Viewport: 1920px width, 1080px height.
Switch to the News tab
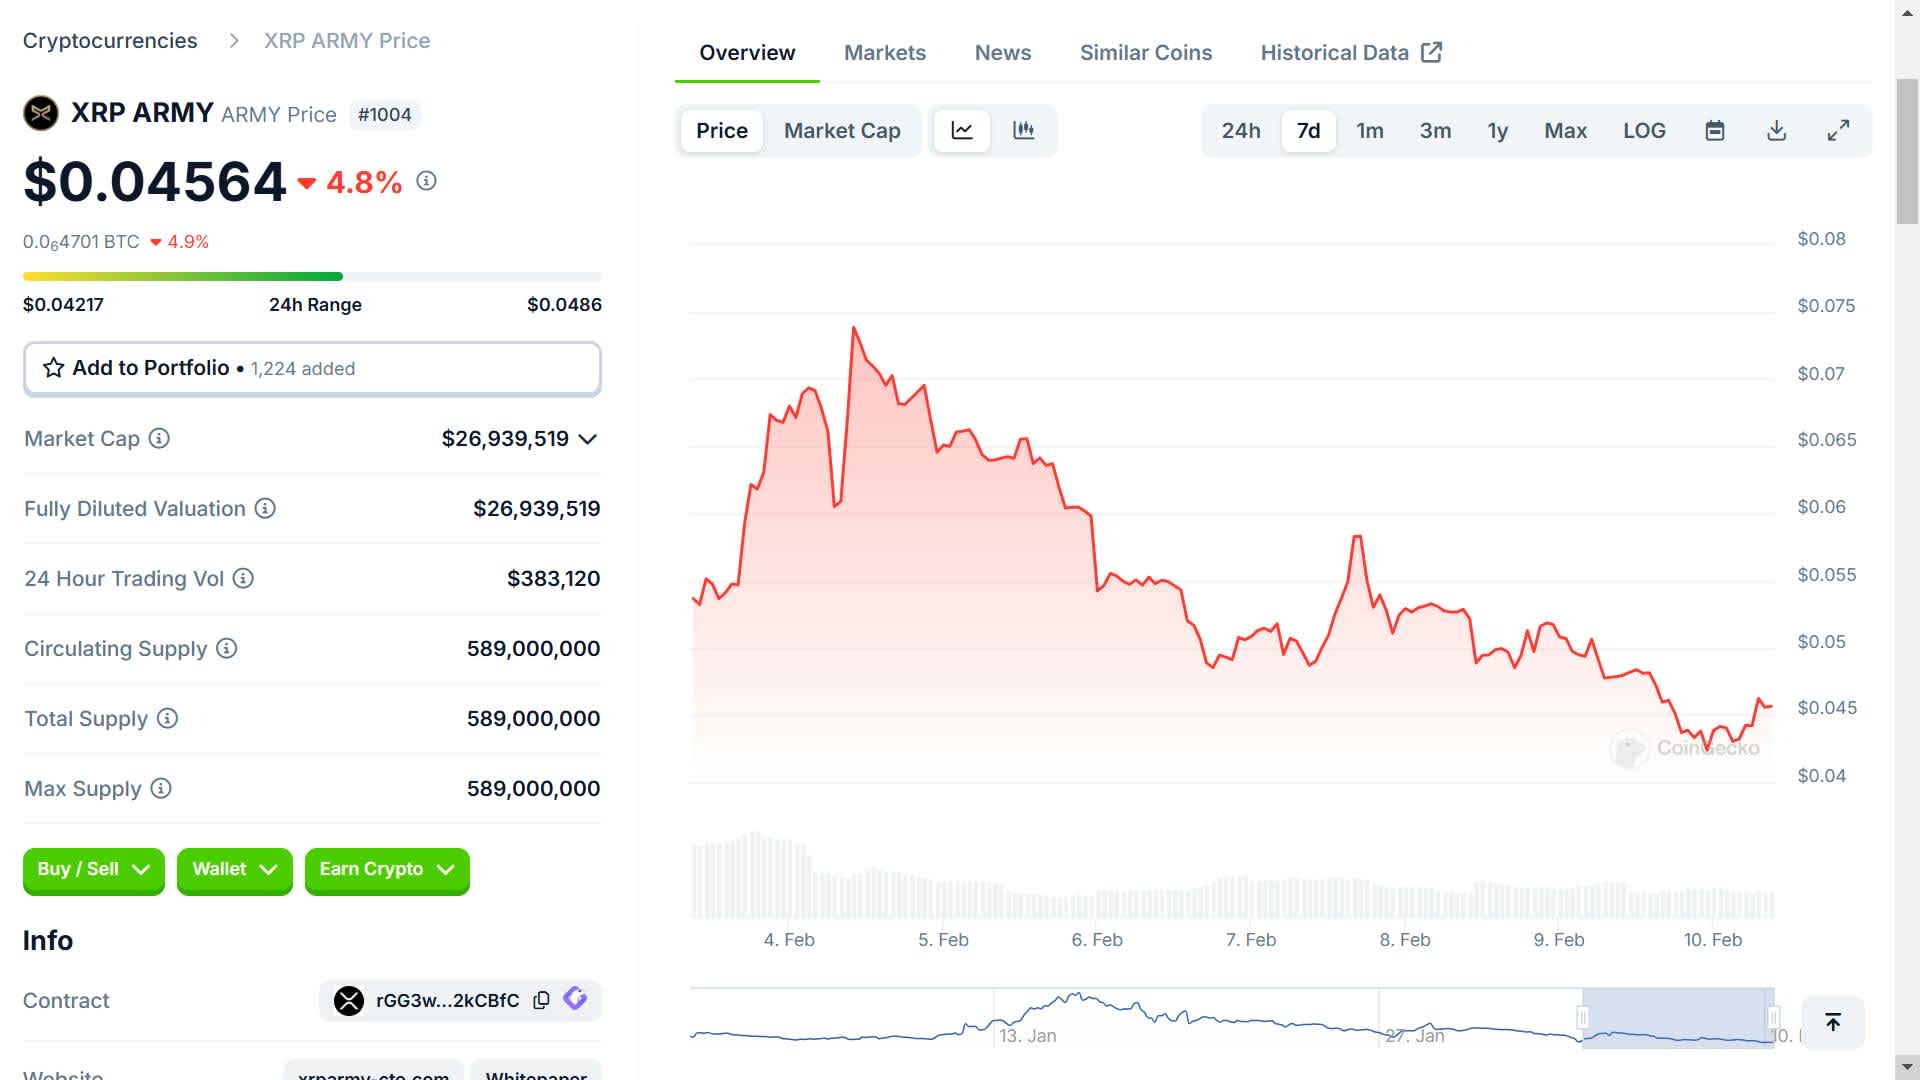tap(1003, 53)
